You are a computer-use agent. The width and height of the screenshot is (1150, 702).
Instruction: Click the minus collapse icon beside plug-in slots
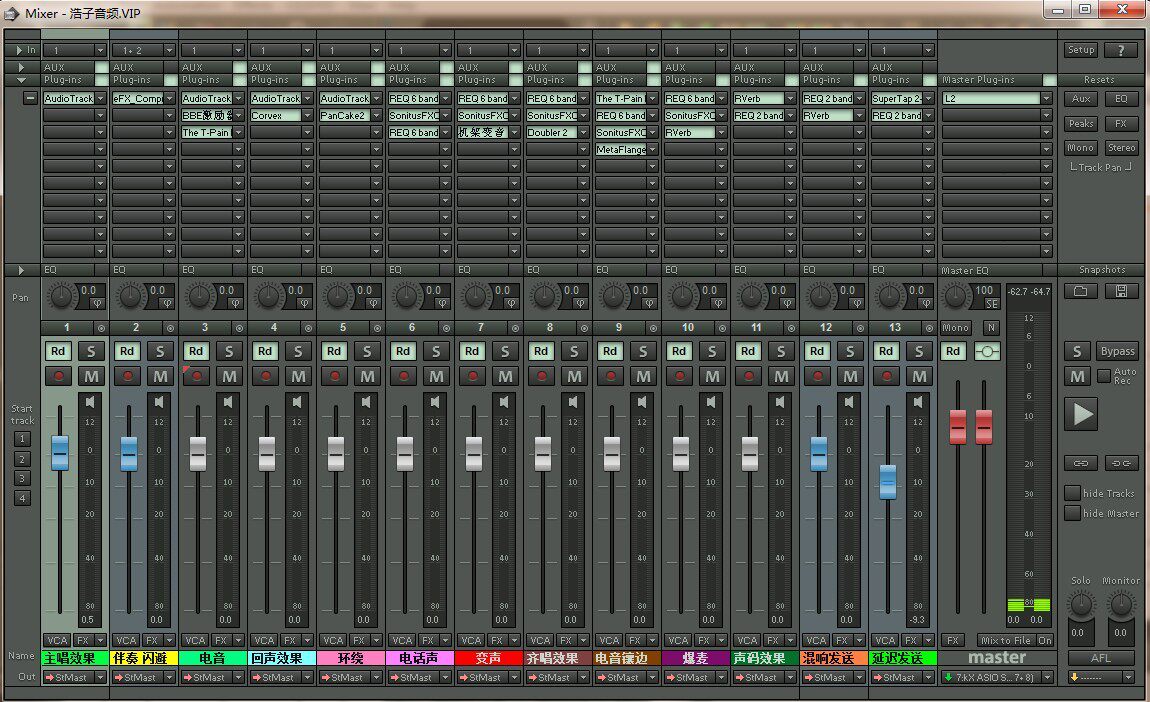point(30,98)
